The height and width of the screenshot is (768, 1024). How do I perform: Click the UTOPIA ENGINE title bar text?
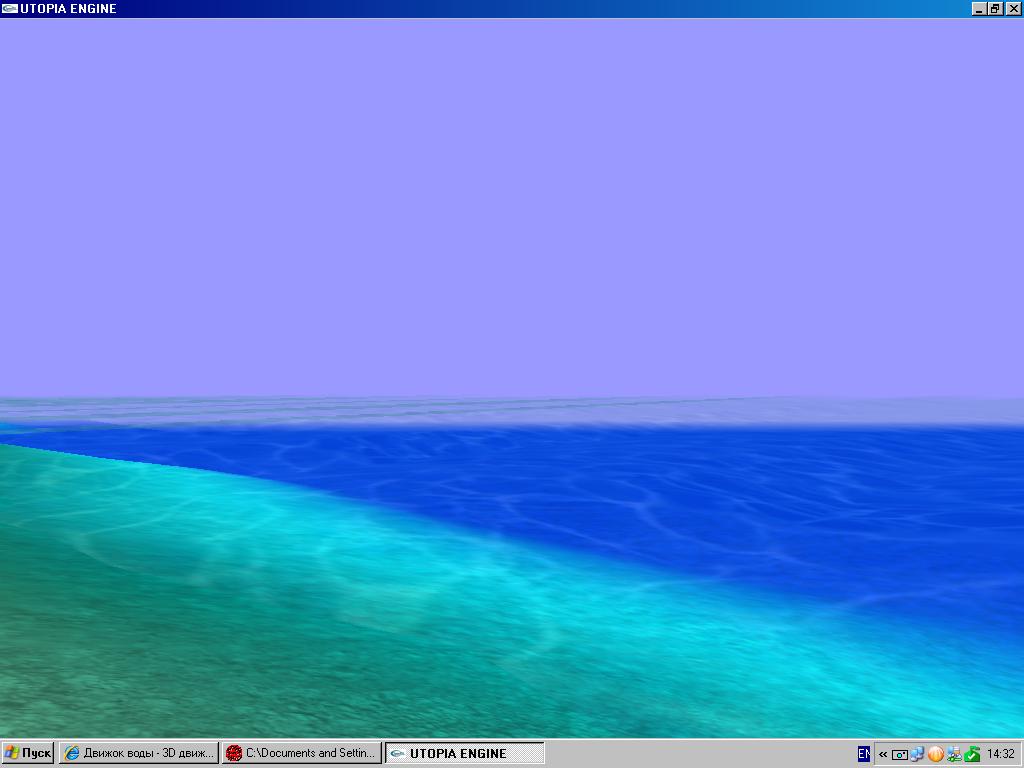(x=68, y=8)
